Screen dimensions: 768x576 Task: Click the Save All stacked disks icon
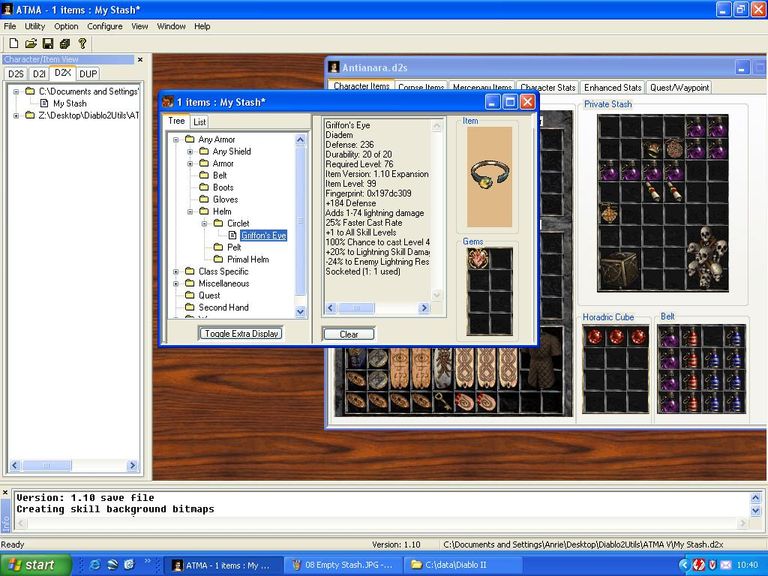coord(65,44)
